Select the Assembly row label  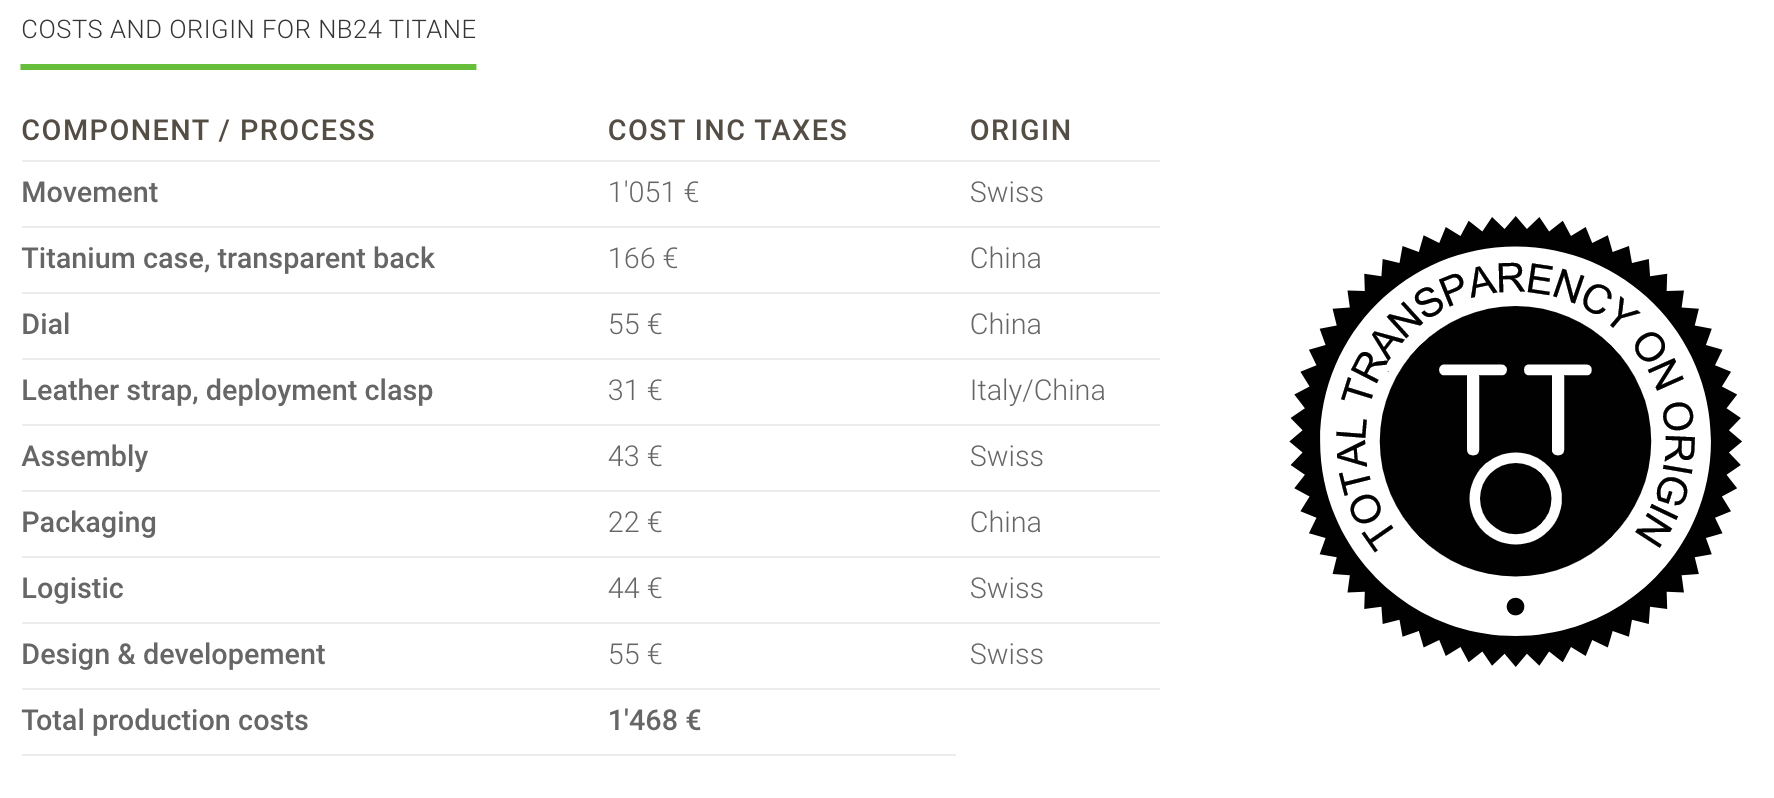coord(85,456)
